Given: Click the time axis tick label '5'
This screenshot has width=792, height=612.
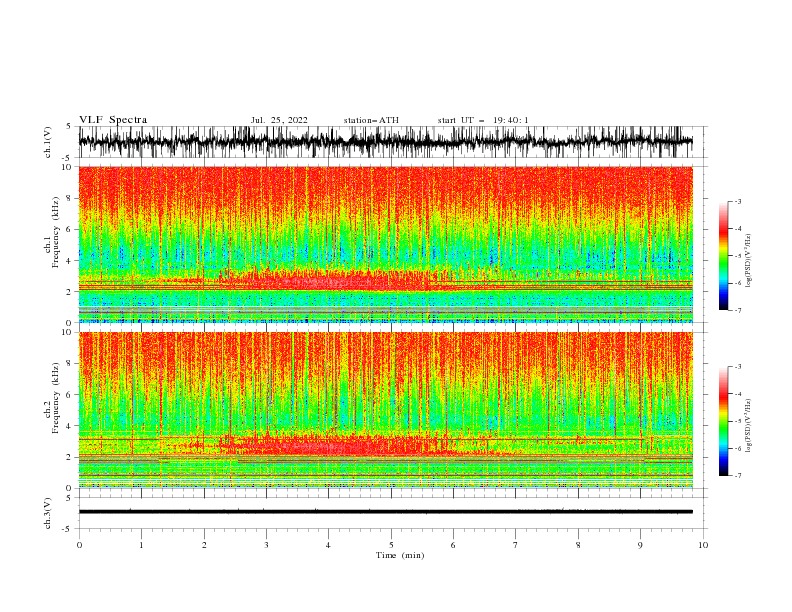Looking at the screenshot, I should coord(391,545).
